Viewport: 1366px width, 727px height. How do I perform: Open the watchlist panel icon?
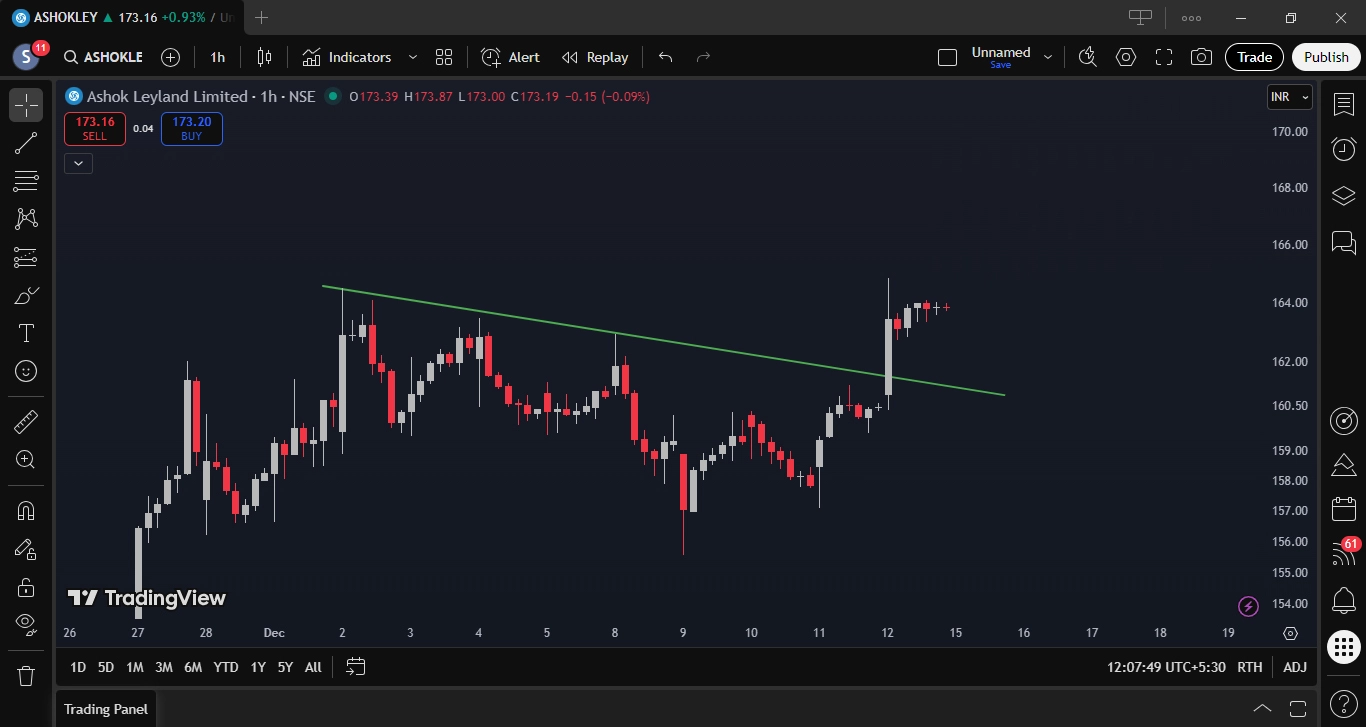1344,103
